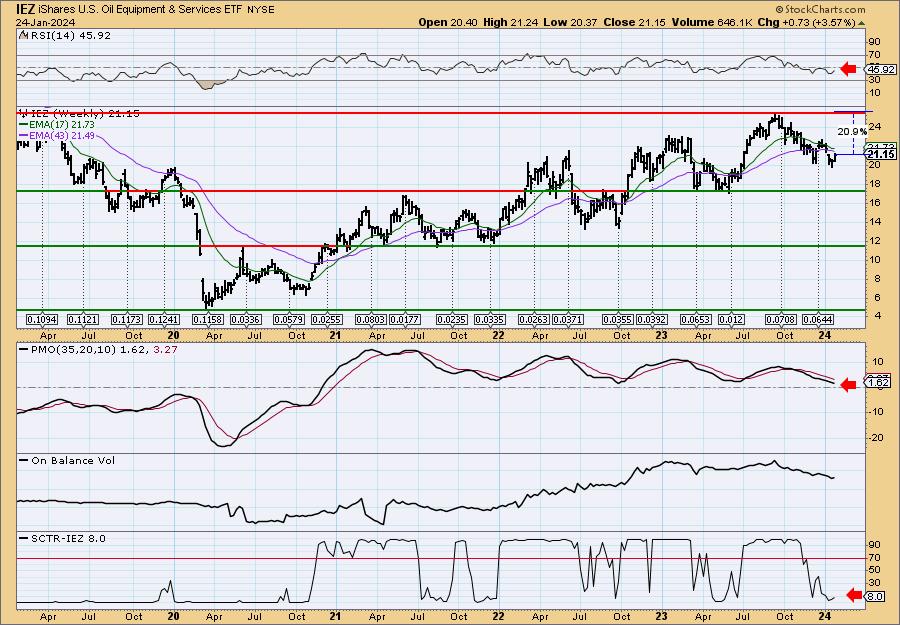Viewport: 900px width, 625px height.
Task: Click the 0.0708 dividend box
Action: (781, 319)
